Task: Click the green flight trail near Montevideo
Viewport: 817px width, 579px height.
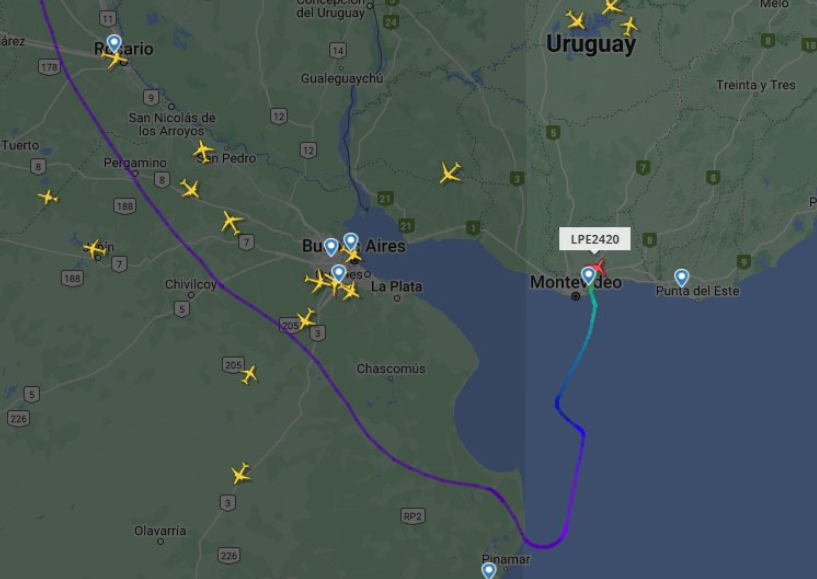Action: pyautogui.click(x=593, y=304)
